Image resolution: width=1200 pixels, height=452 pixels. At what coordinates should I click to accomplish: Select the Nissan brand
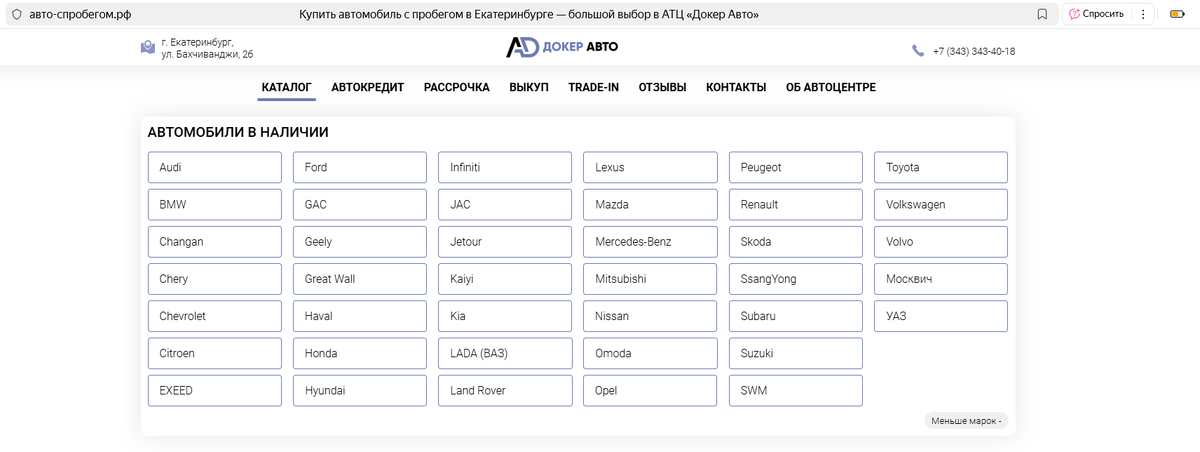pyautogui.click(x=651, y=316)
